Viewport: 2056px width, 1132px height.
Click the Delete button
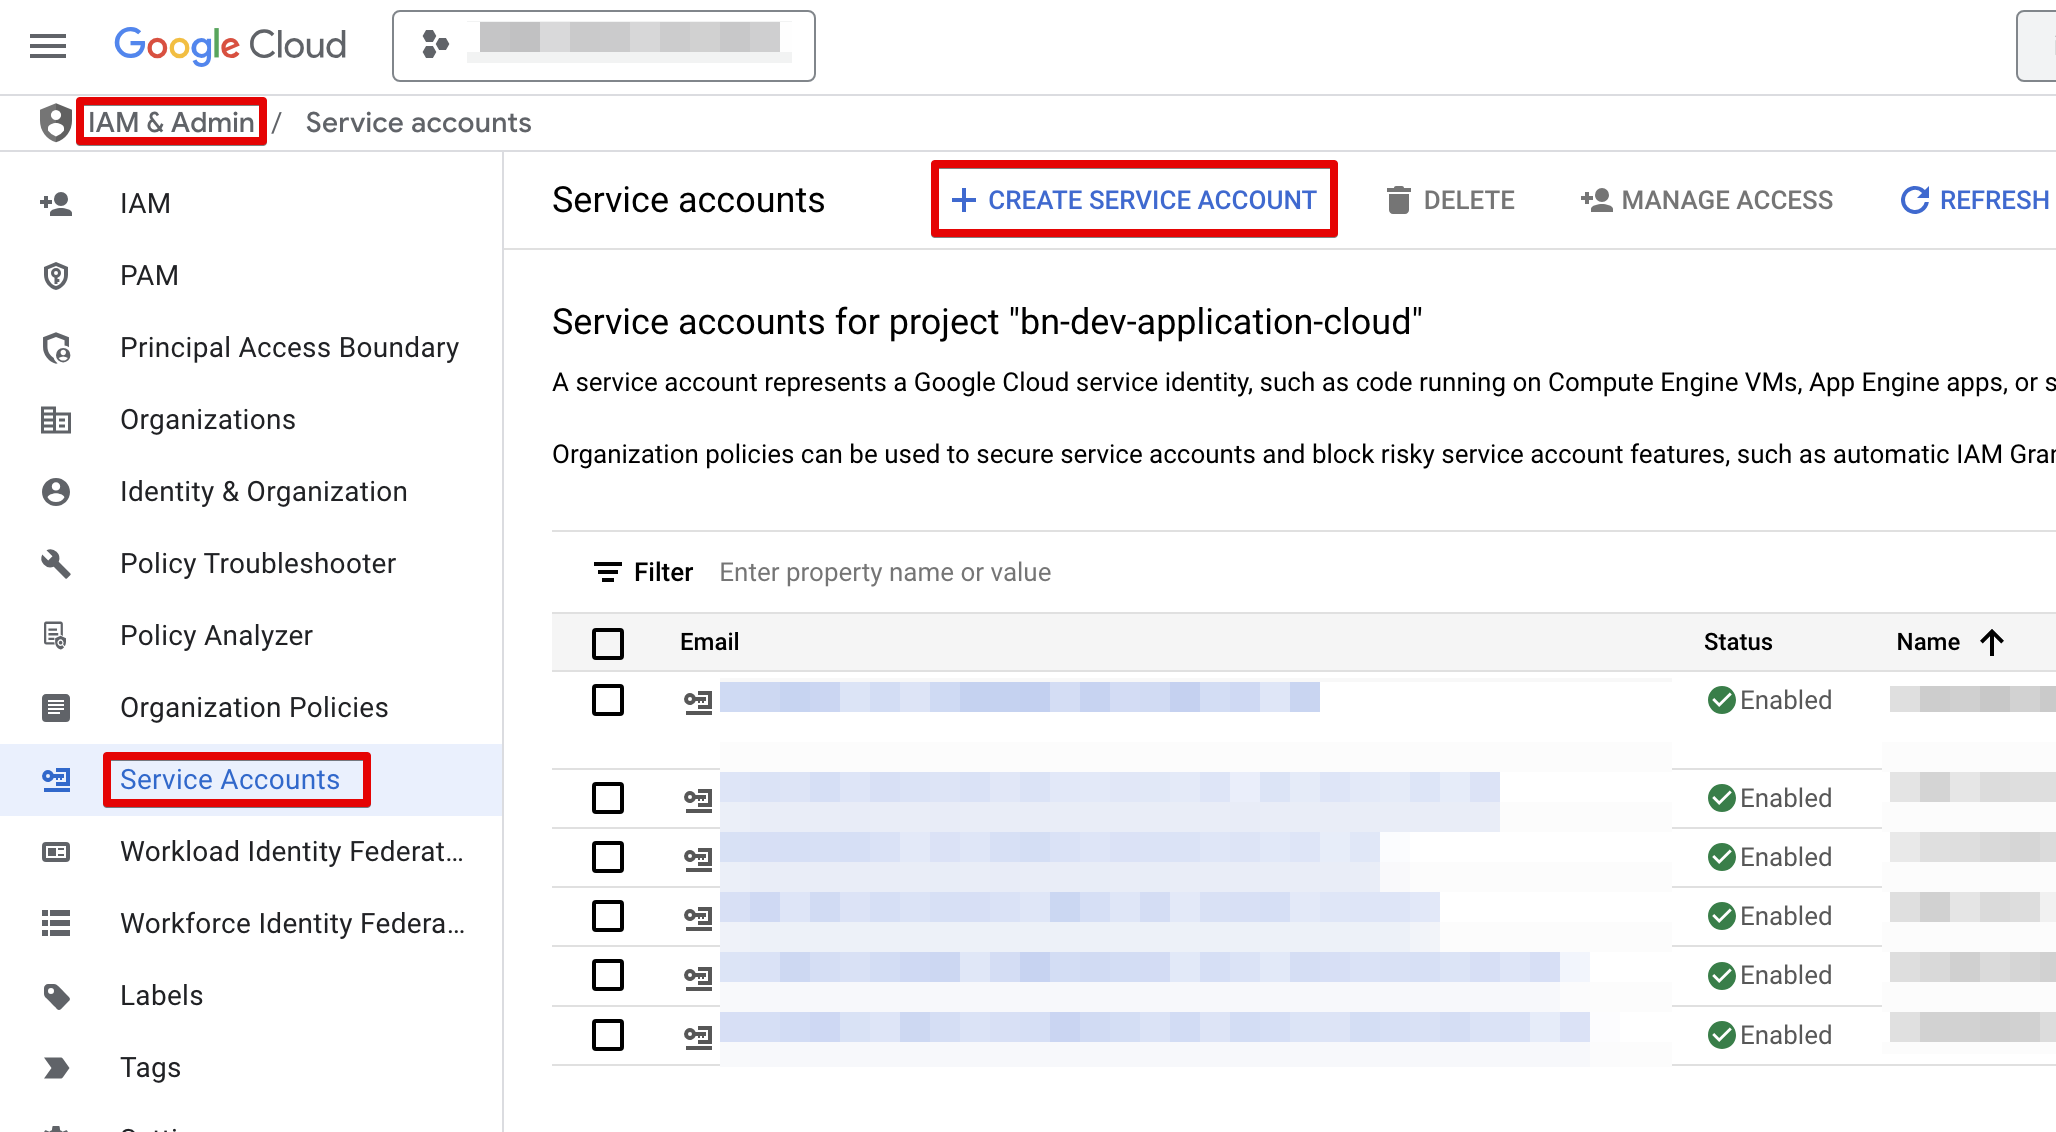coord(1450,200)
